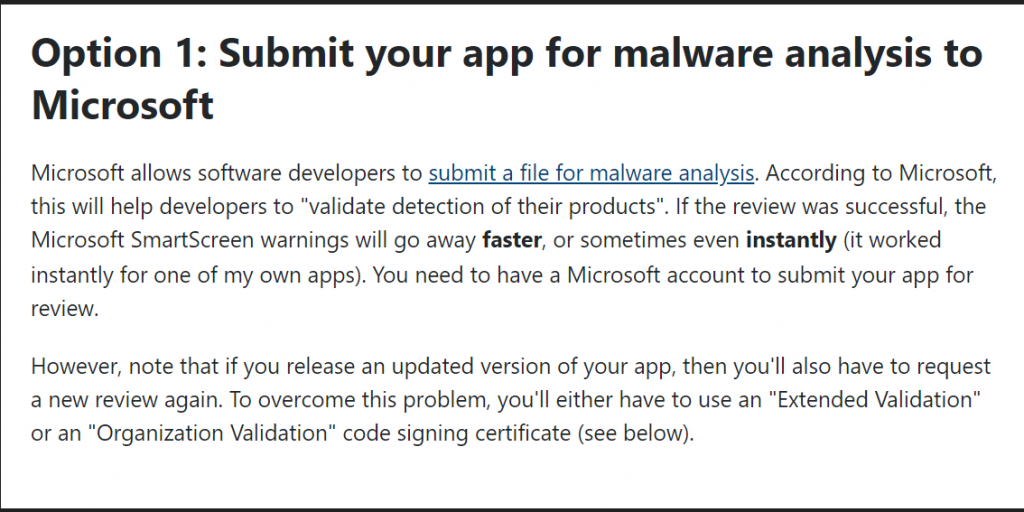Click the word "Microsoft" in the heading's second line
This screenshot has height=512, width=1024.
pos(122,104)
